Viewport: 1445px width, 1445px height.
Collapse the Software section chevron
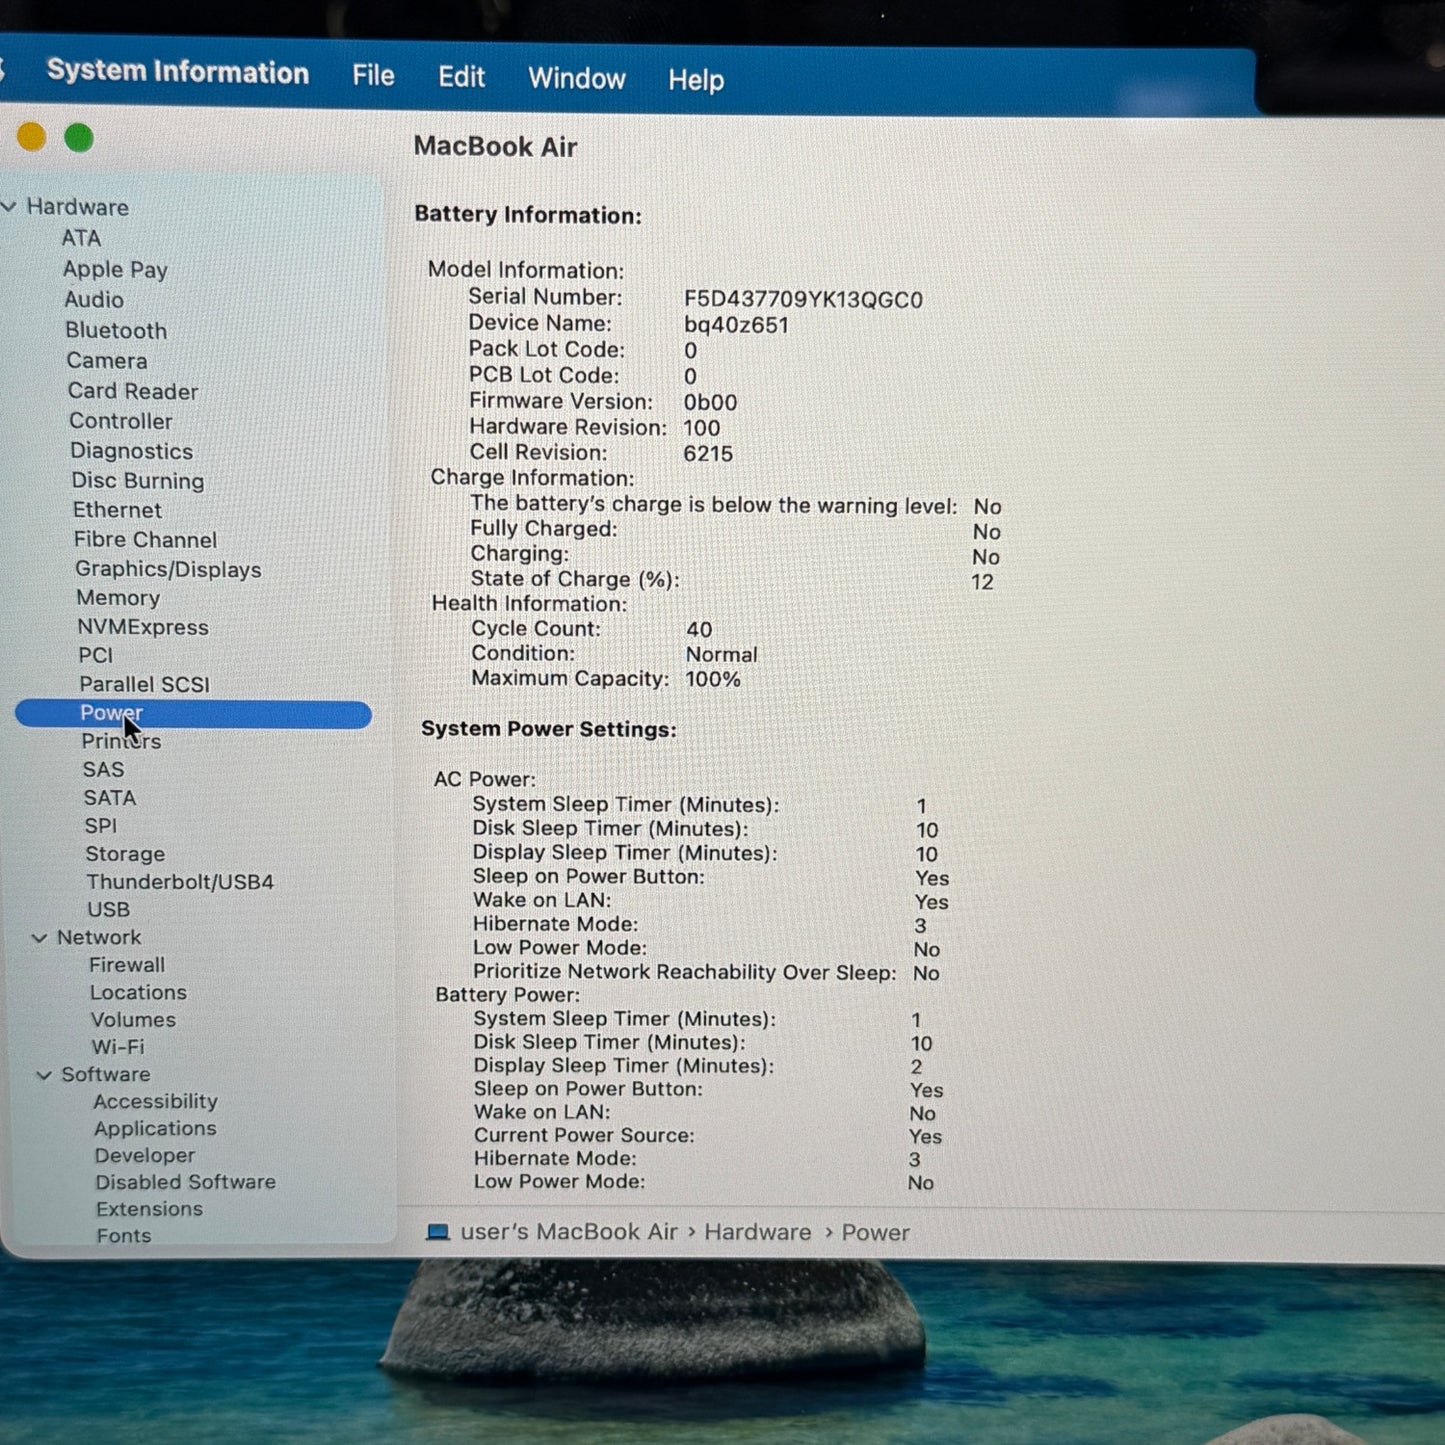(44, 1075)
